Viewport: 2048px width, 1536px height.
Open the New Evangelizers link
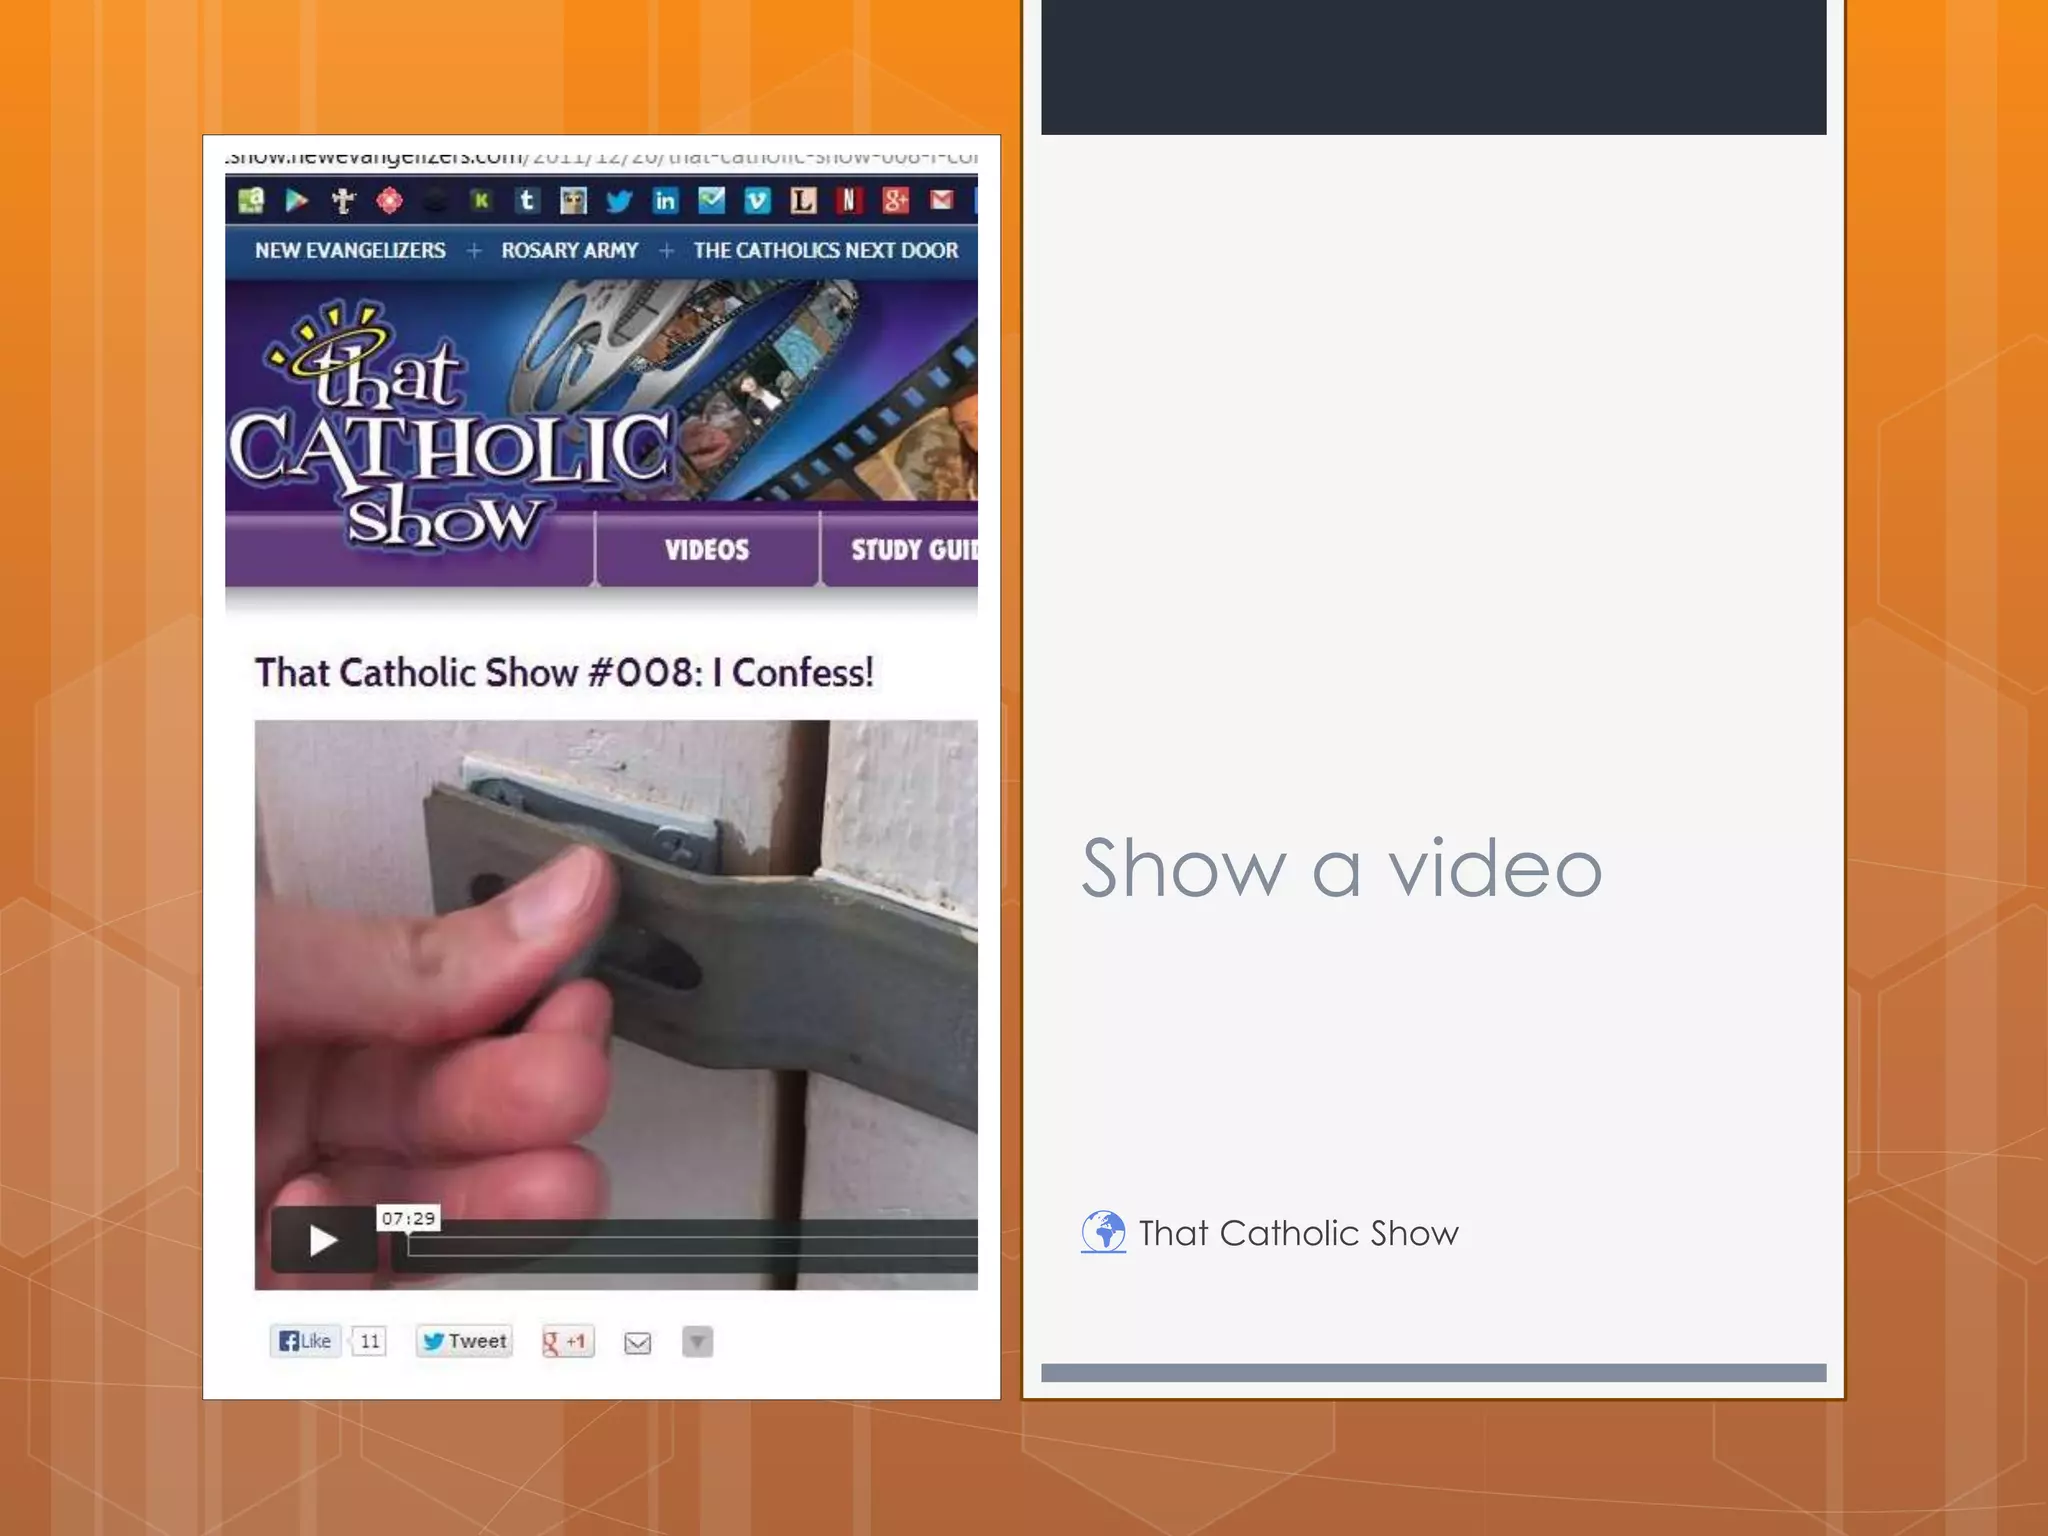pyautogui.click(x=350, y=250)
